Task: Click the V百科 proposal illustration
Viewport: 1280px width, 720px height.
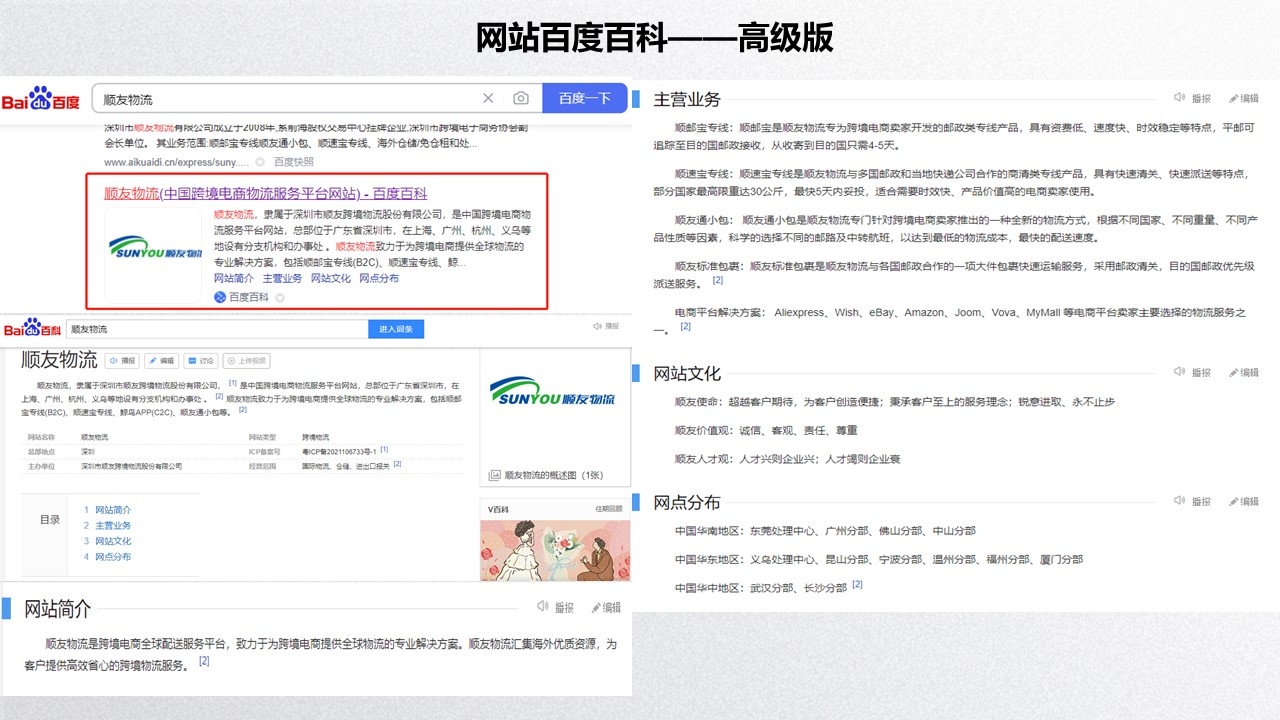Action: pos(555,550)
